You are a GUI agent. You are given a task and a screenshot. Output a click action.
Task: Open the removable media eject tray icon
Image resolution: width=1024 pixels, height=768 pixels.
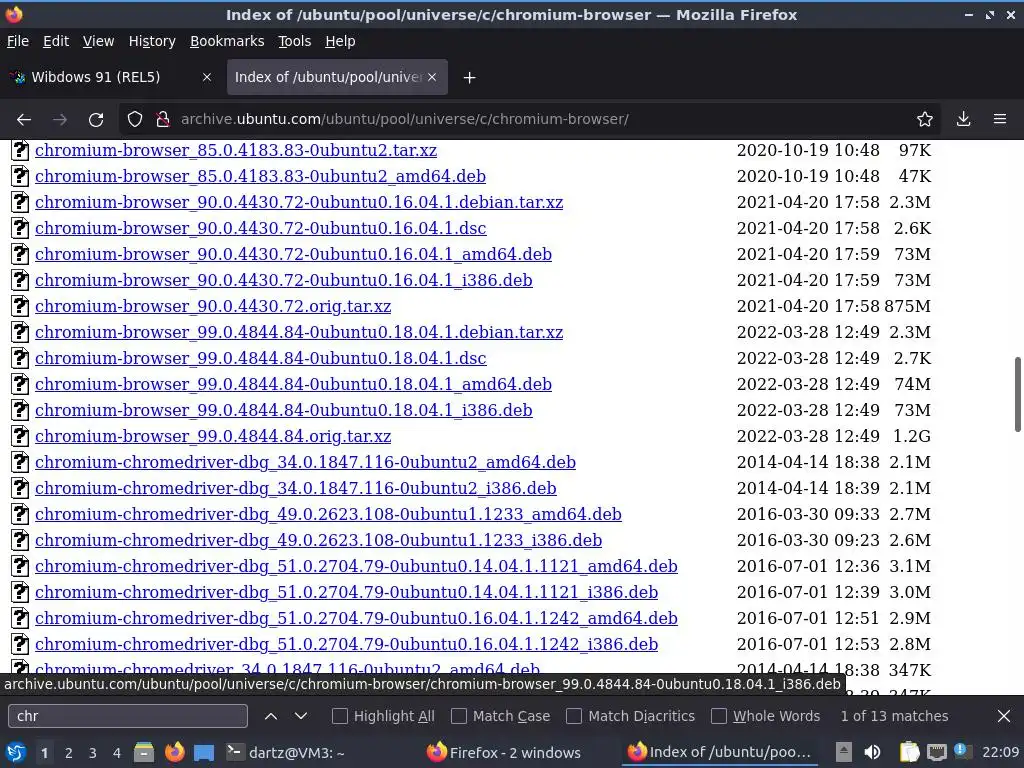click(844, 753)
